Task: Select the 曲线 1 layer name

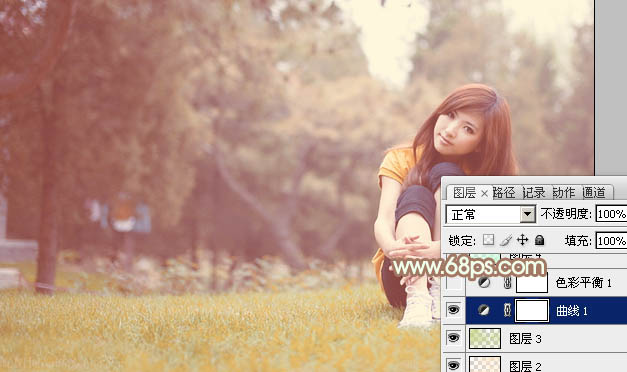Action: [572, 310]
